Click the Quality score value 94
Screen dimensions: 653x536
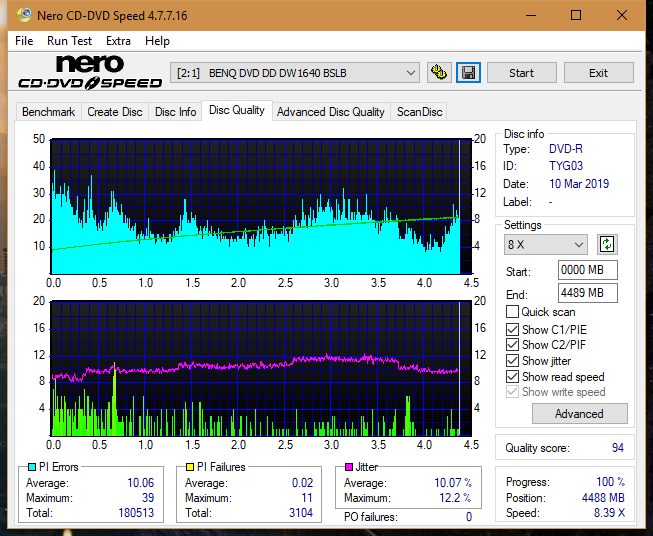618,448
